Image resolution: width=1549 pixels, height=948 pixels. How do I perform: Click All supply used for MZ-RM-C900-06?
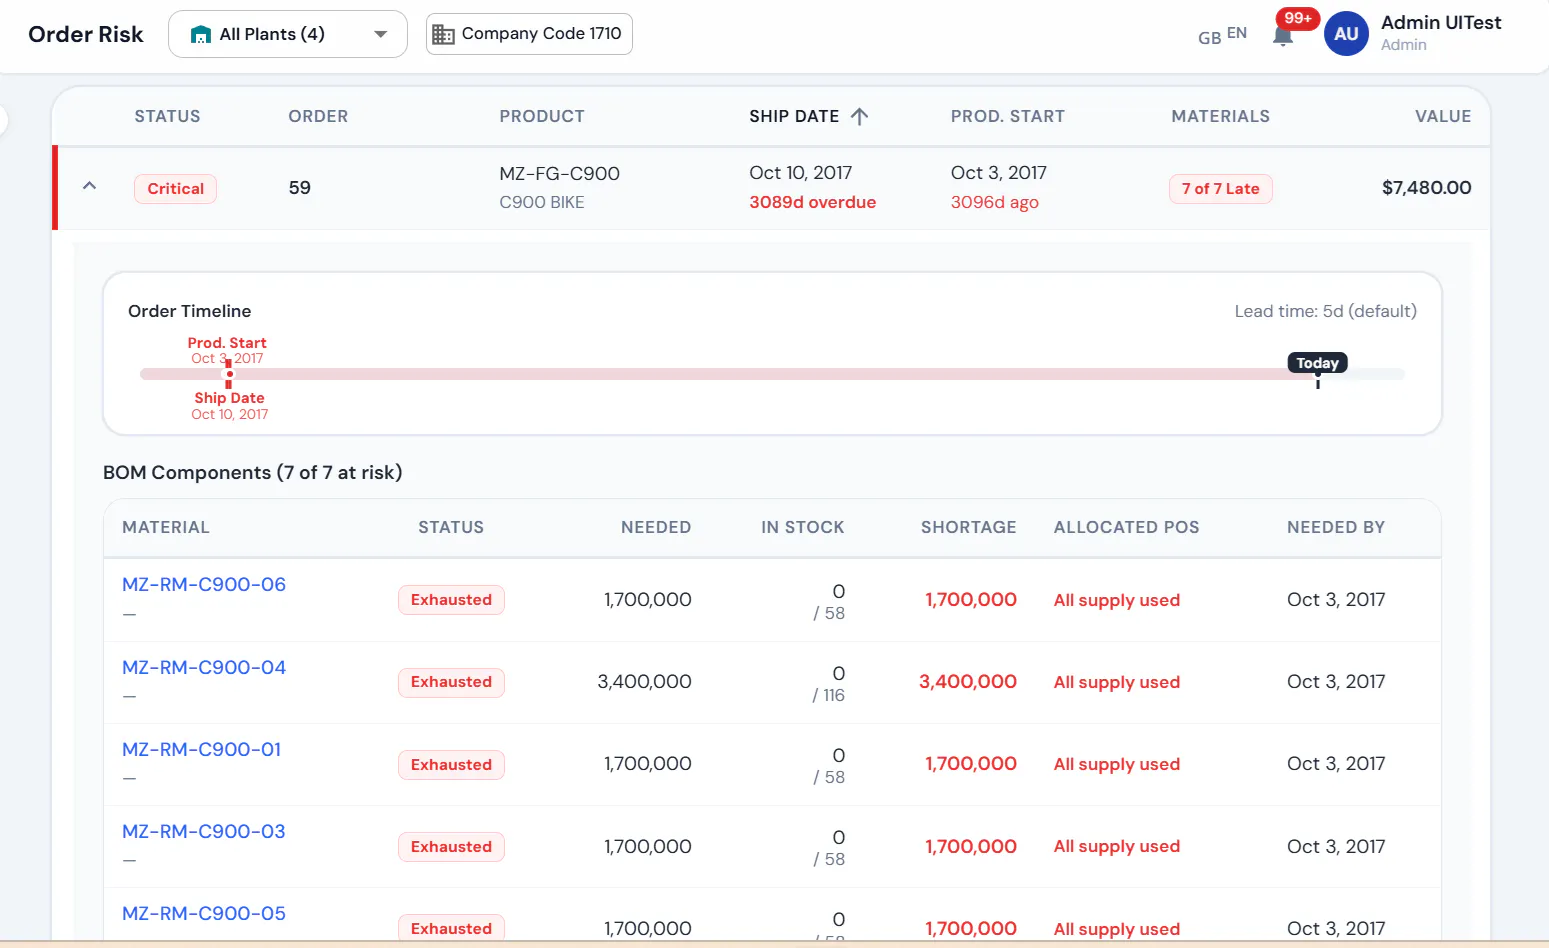pyautogui.click(x=1116, y=600)
